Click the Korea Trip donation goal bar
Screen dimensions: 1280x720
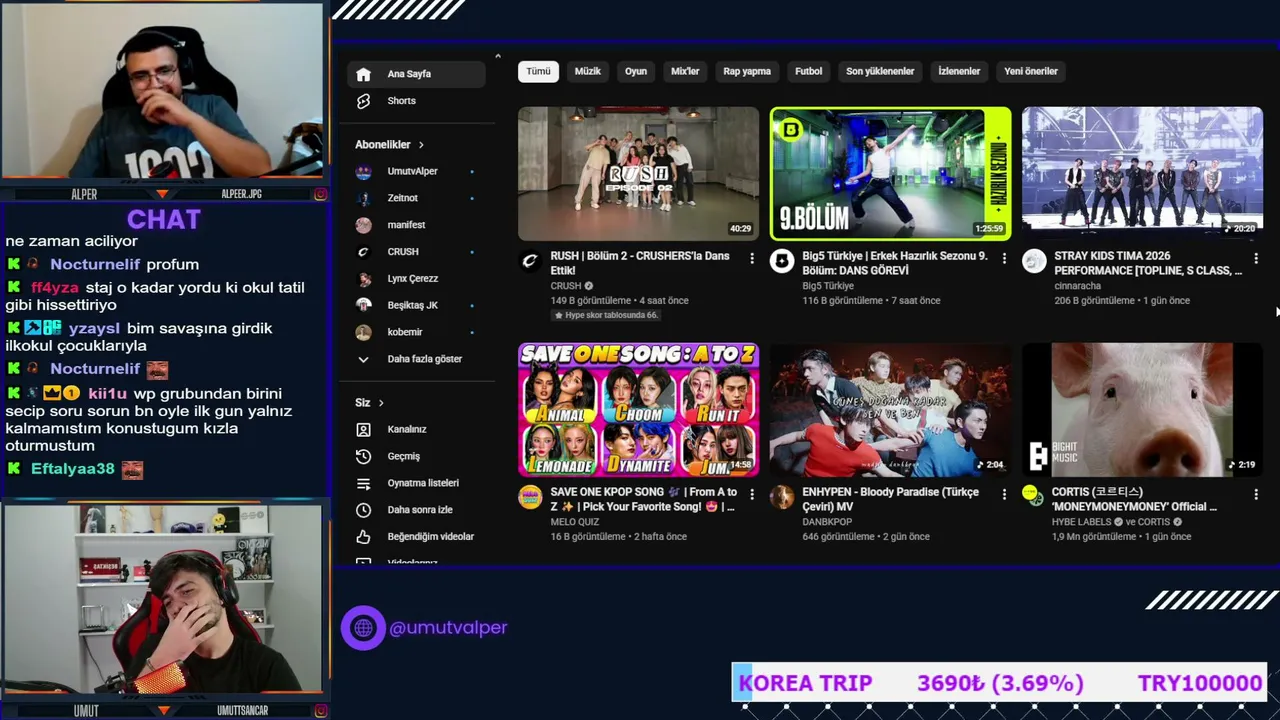click(x=1000, y=683)
